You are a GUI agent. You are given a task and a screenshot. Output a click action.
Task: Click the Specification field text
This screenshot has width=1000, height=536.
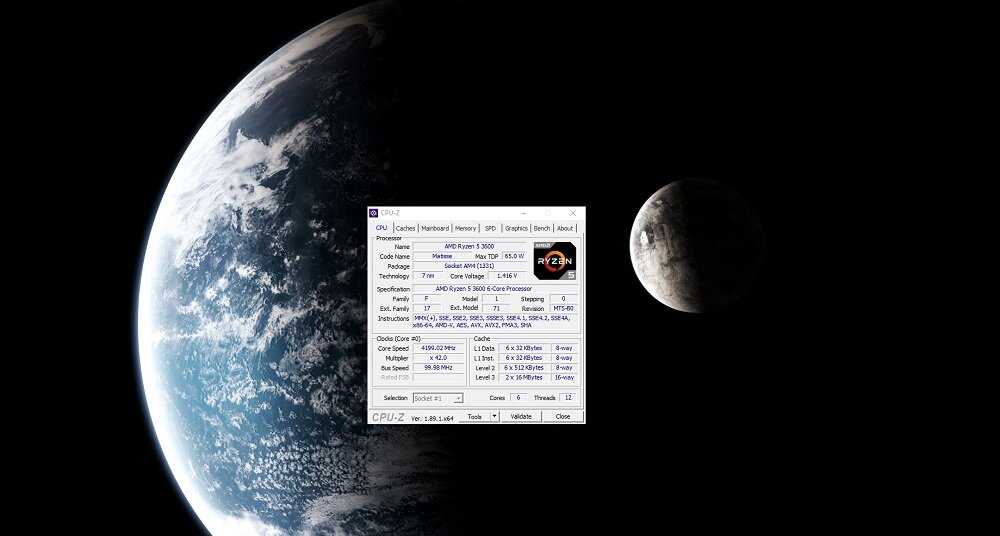[496, 289]
